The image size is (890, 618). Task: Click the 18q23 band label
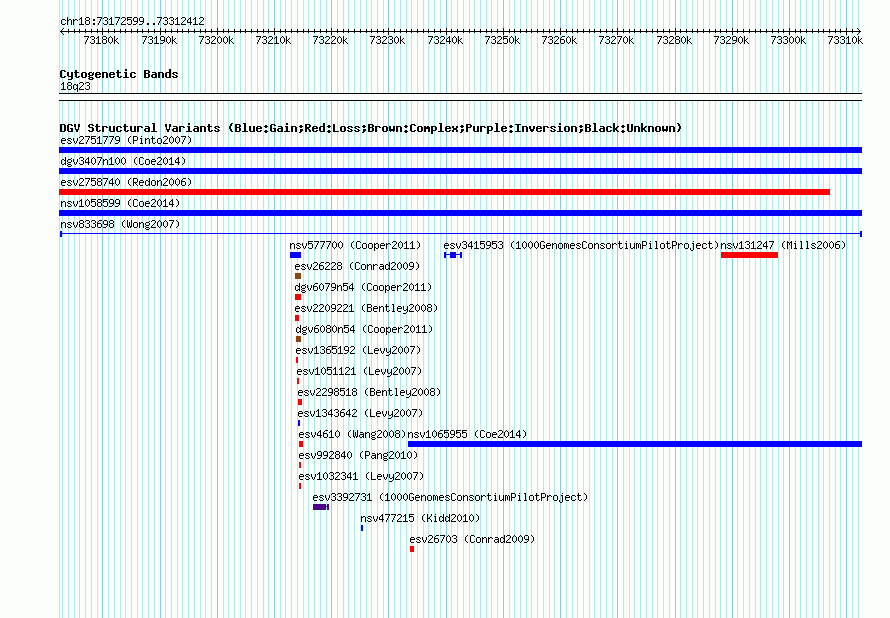click(75, 86)
